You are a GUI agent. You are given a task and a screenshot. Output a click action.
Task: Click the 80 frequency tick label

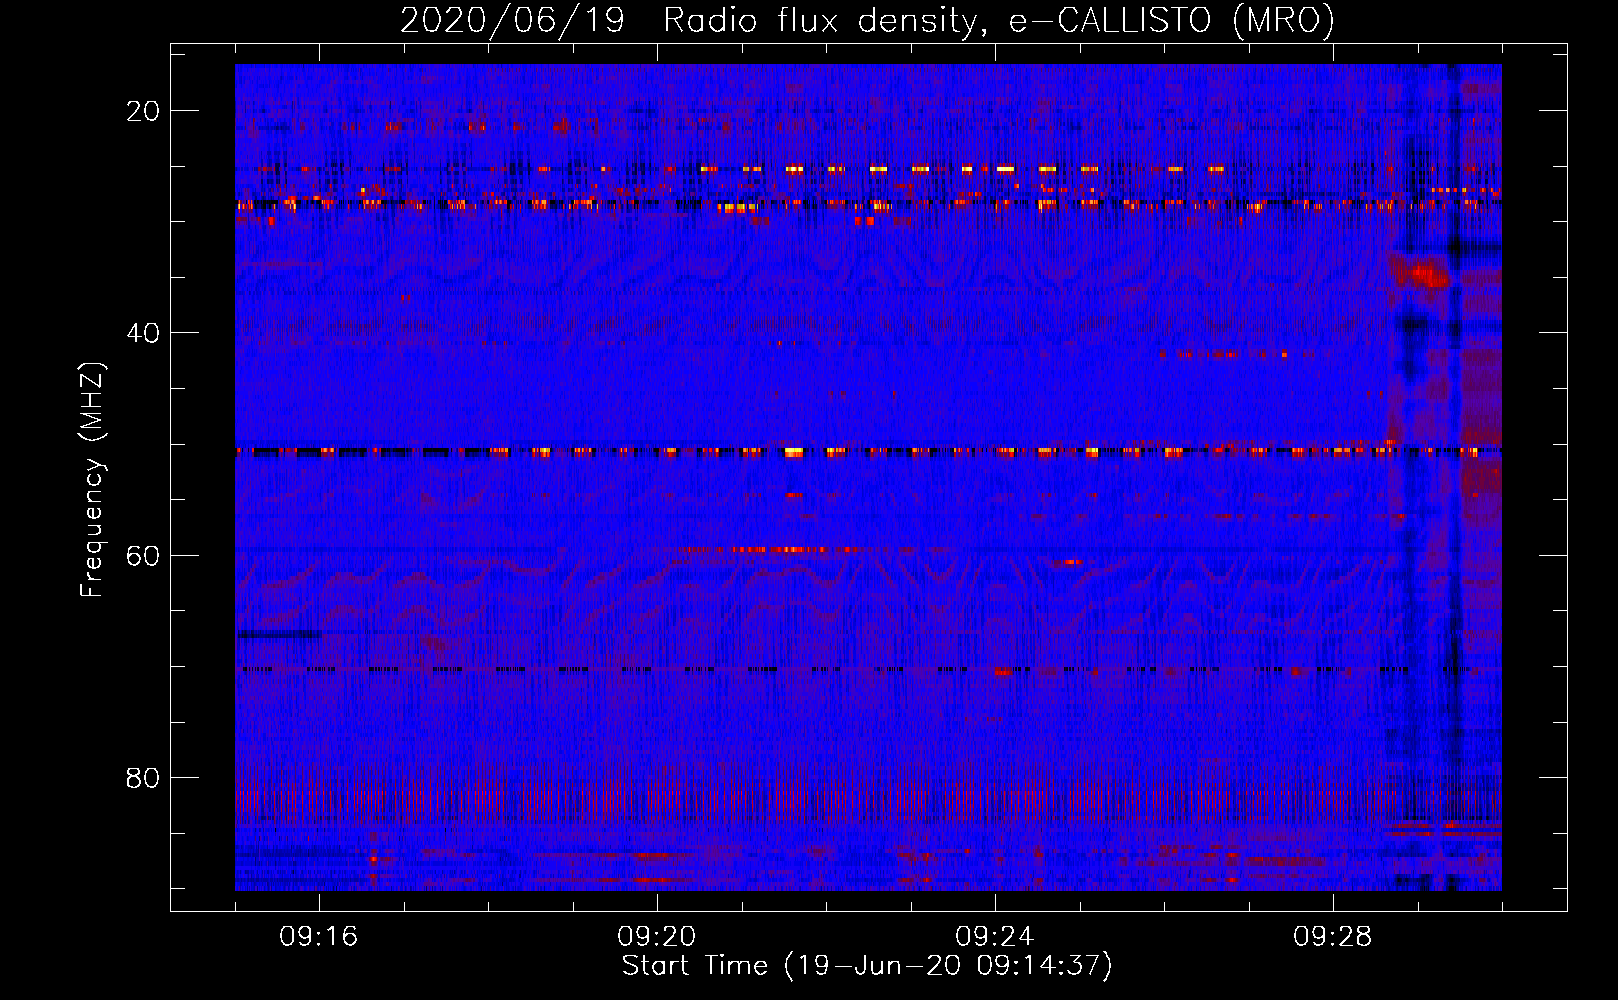143,777
